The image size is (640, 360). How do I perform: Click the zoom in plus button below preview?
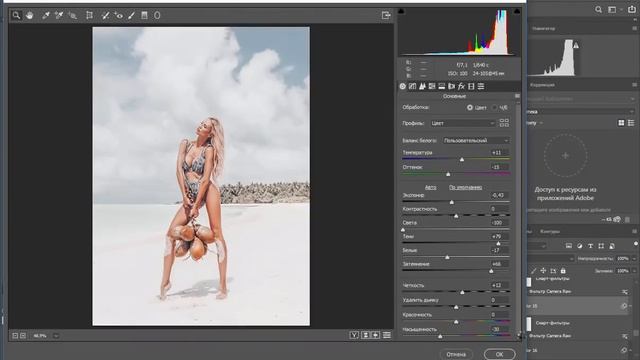pos(23,336)
